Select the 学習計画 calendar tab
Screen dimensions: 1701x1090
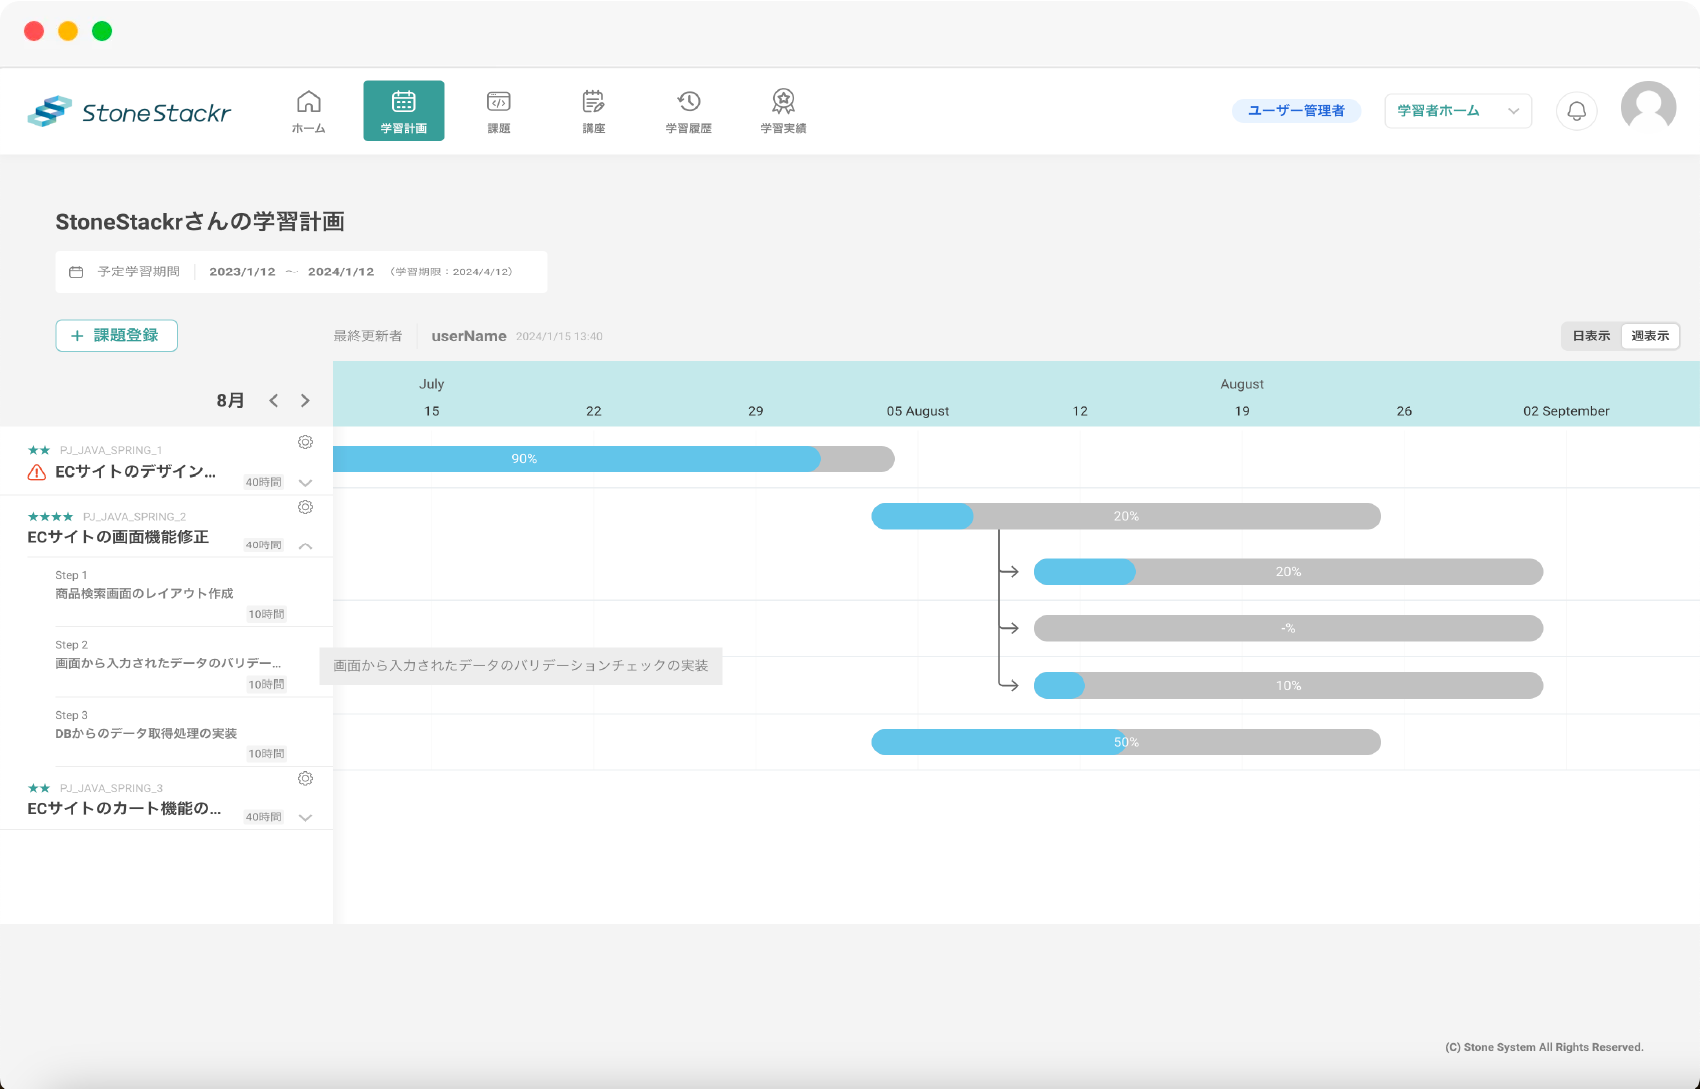click(404, 111)
